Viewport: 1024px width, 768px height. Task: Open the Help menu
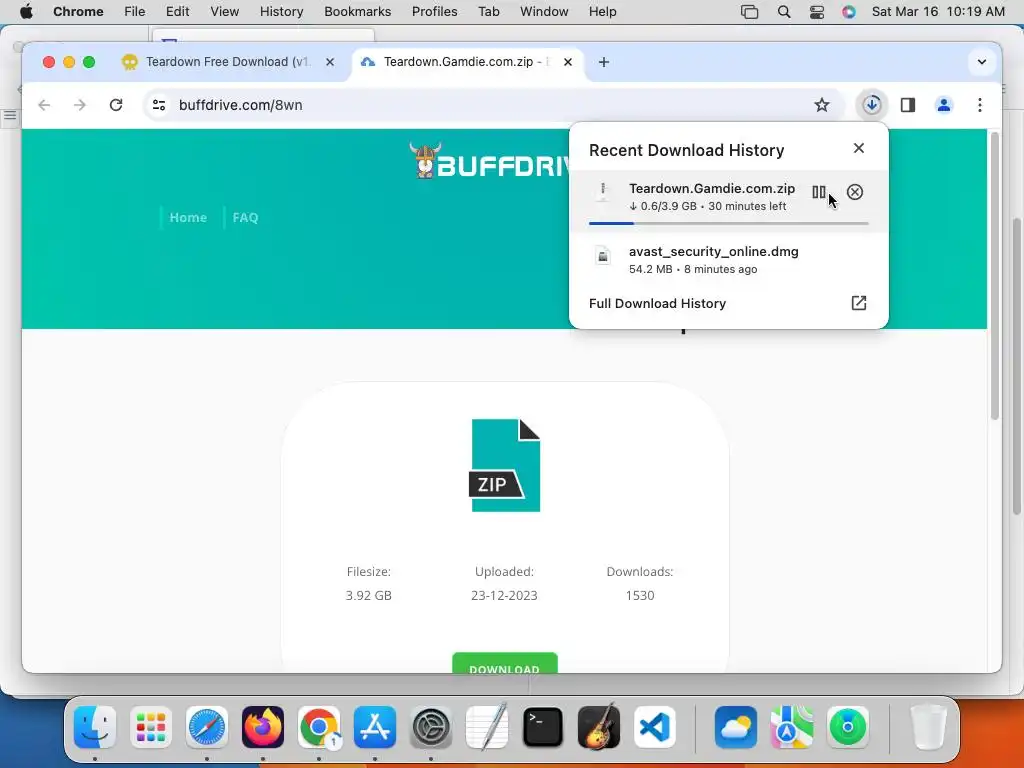point(602,12)
